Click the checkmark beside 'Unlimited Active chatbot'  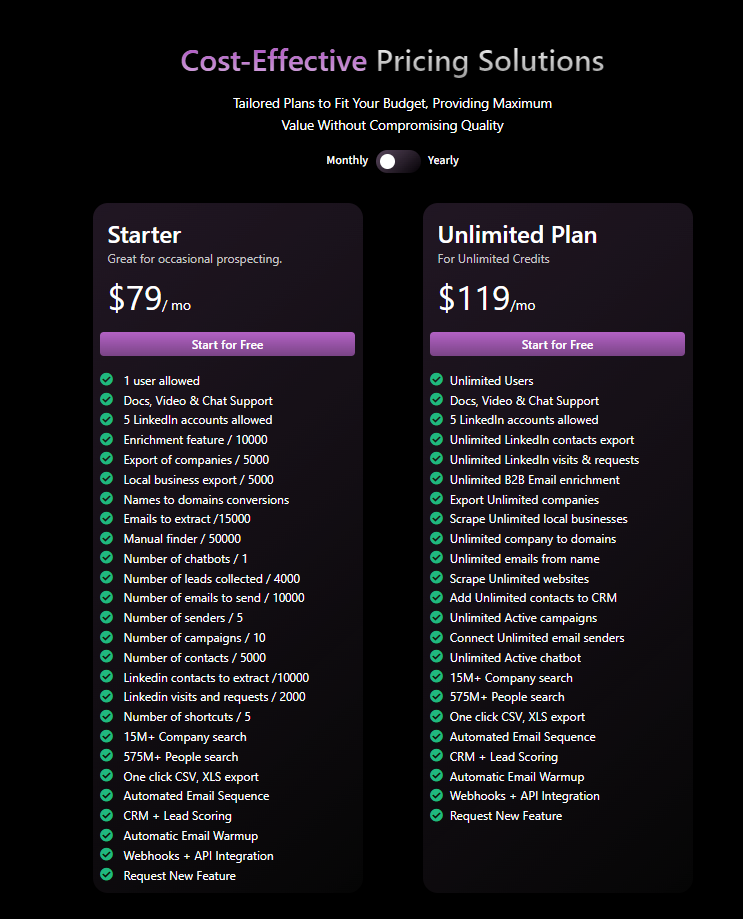point(437,656)
